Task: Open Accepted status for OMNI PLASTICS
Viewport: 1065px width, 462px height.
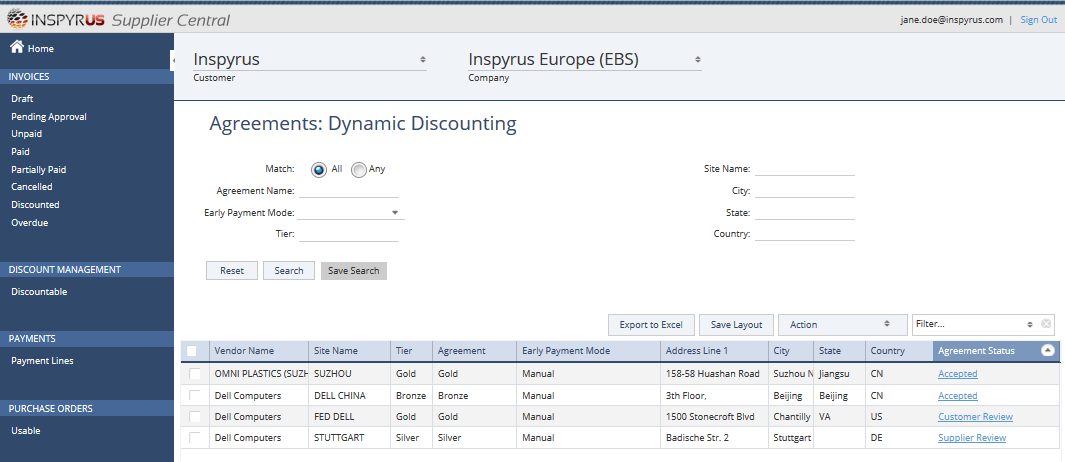Action: (958, 374)
